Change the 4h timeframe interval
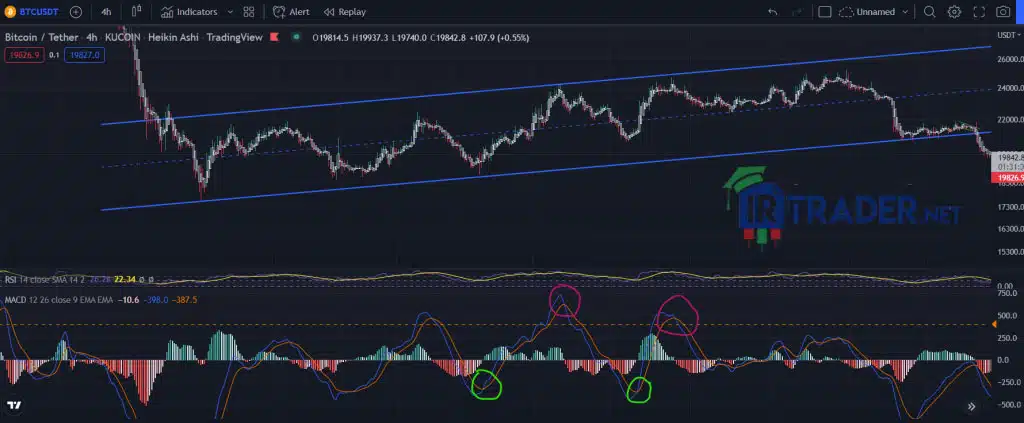 pyautogui.click(x=106, y=12)
